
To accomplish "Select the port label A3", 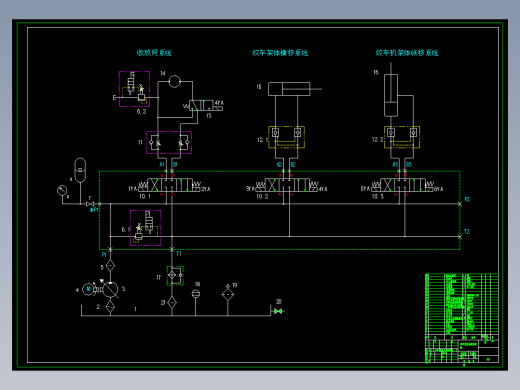I will click(x=395, y=164).
